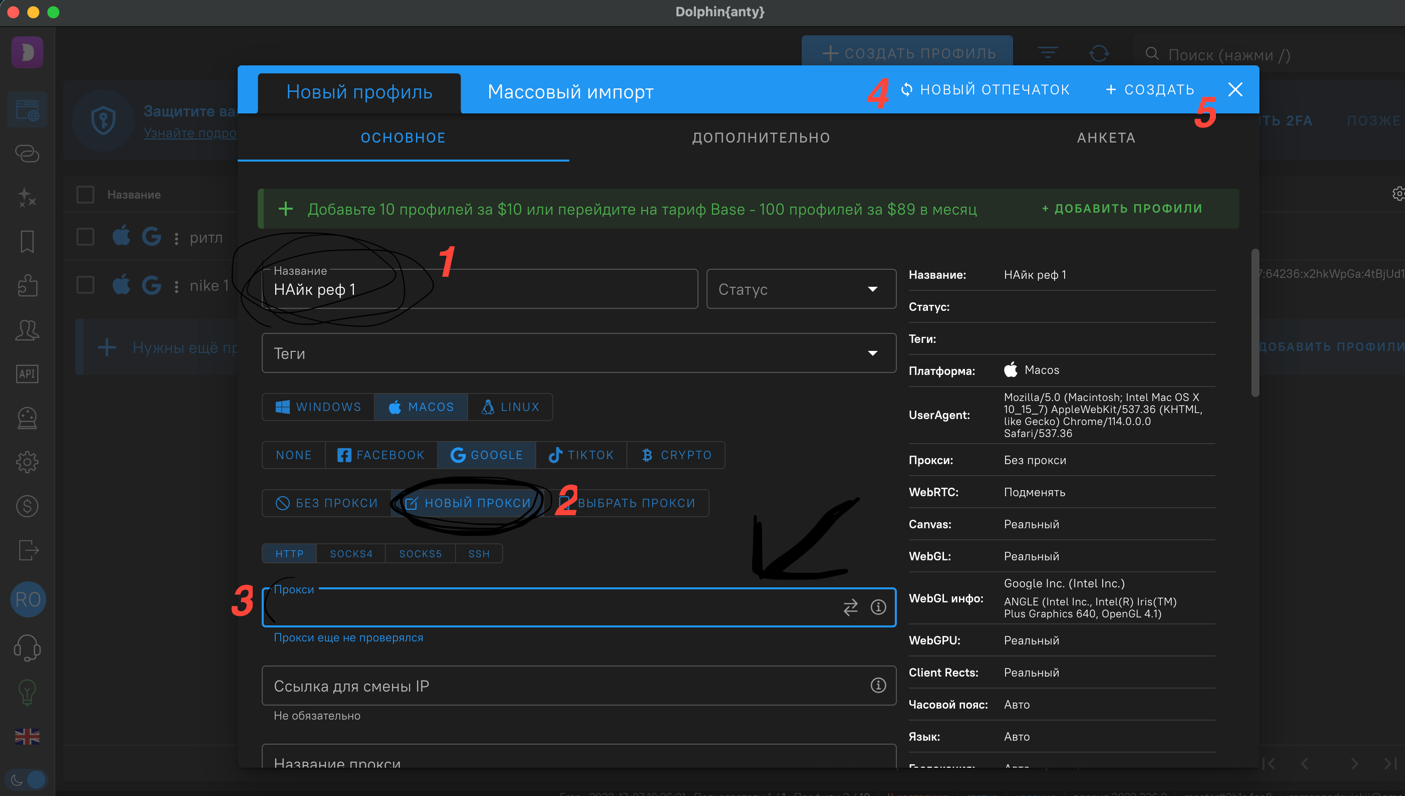Open the Дополнительно tab
Screen dimensions: 1405x796
tap(761, 138)
